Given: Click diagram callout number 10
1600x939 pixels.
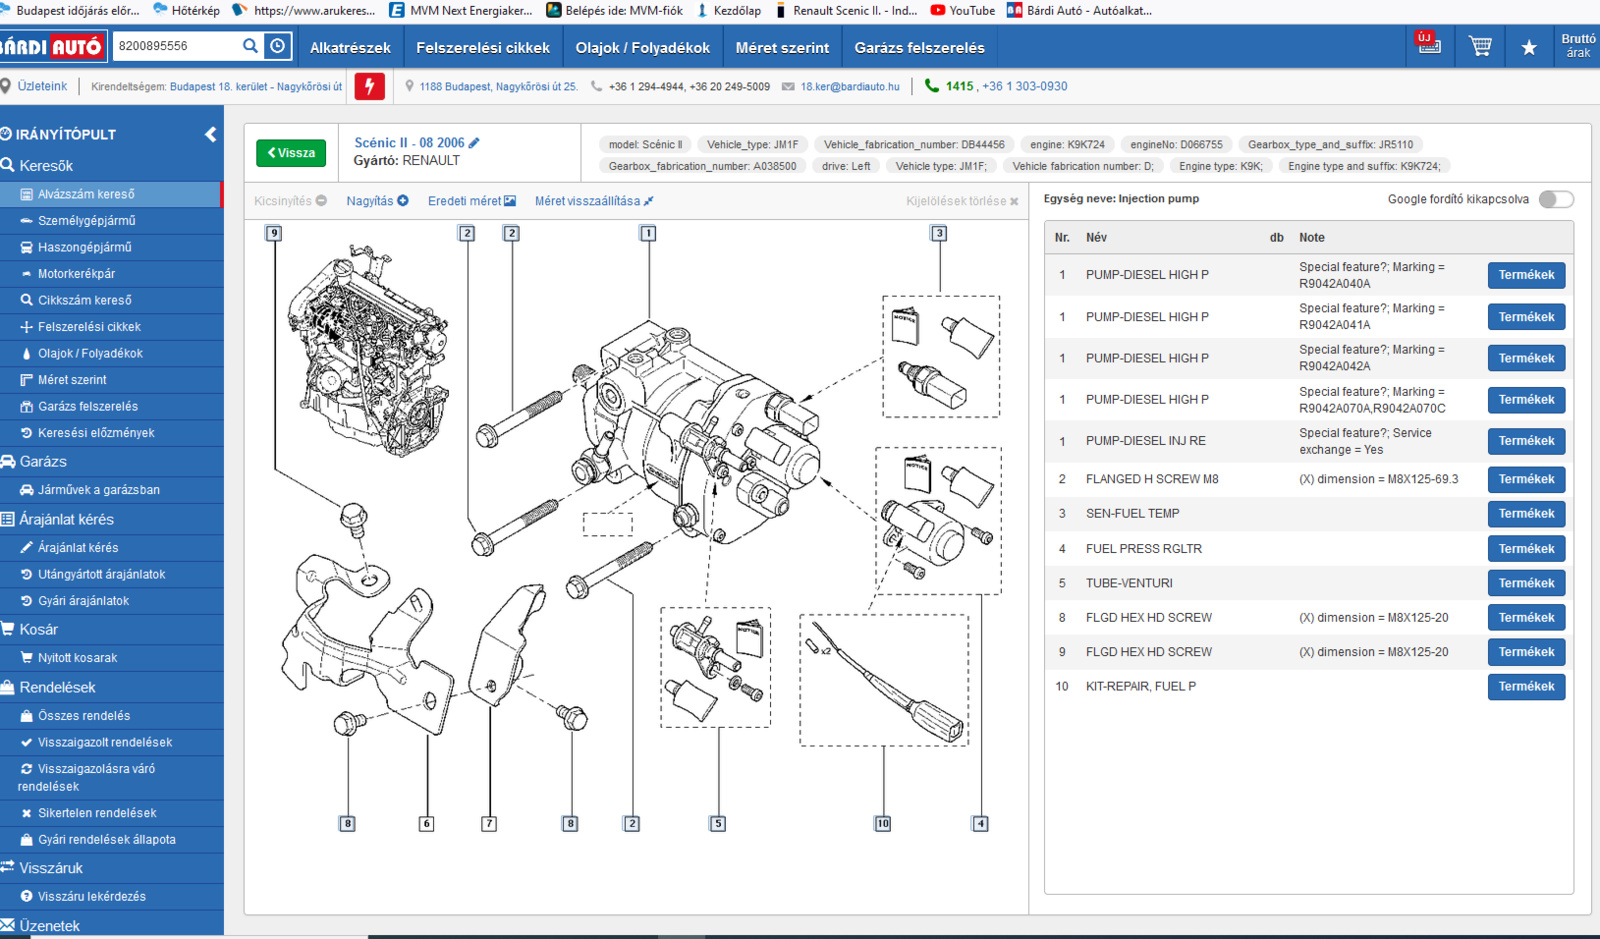Looking at the screenshot, I should (x=883, y=824).
